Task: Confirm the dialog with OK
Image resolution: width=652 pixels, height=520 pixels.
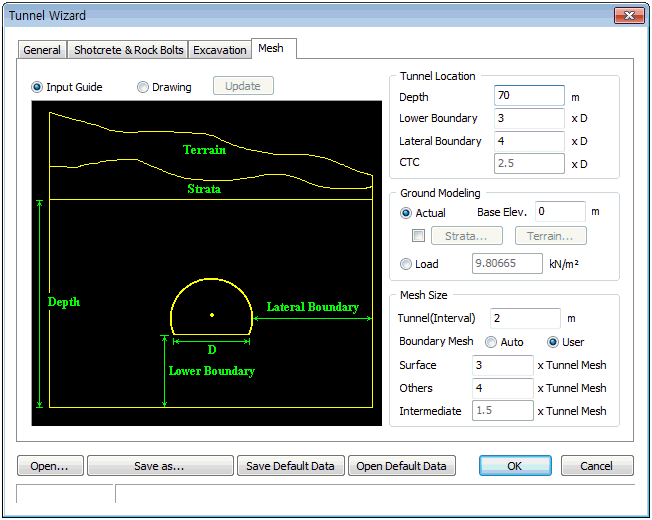Action: (514, 466)
